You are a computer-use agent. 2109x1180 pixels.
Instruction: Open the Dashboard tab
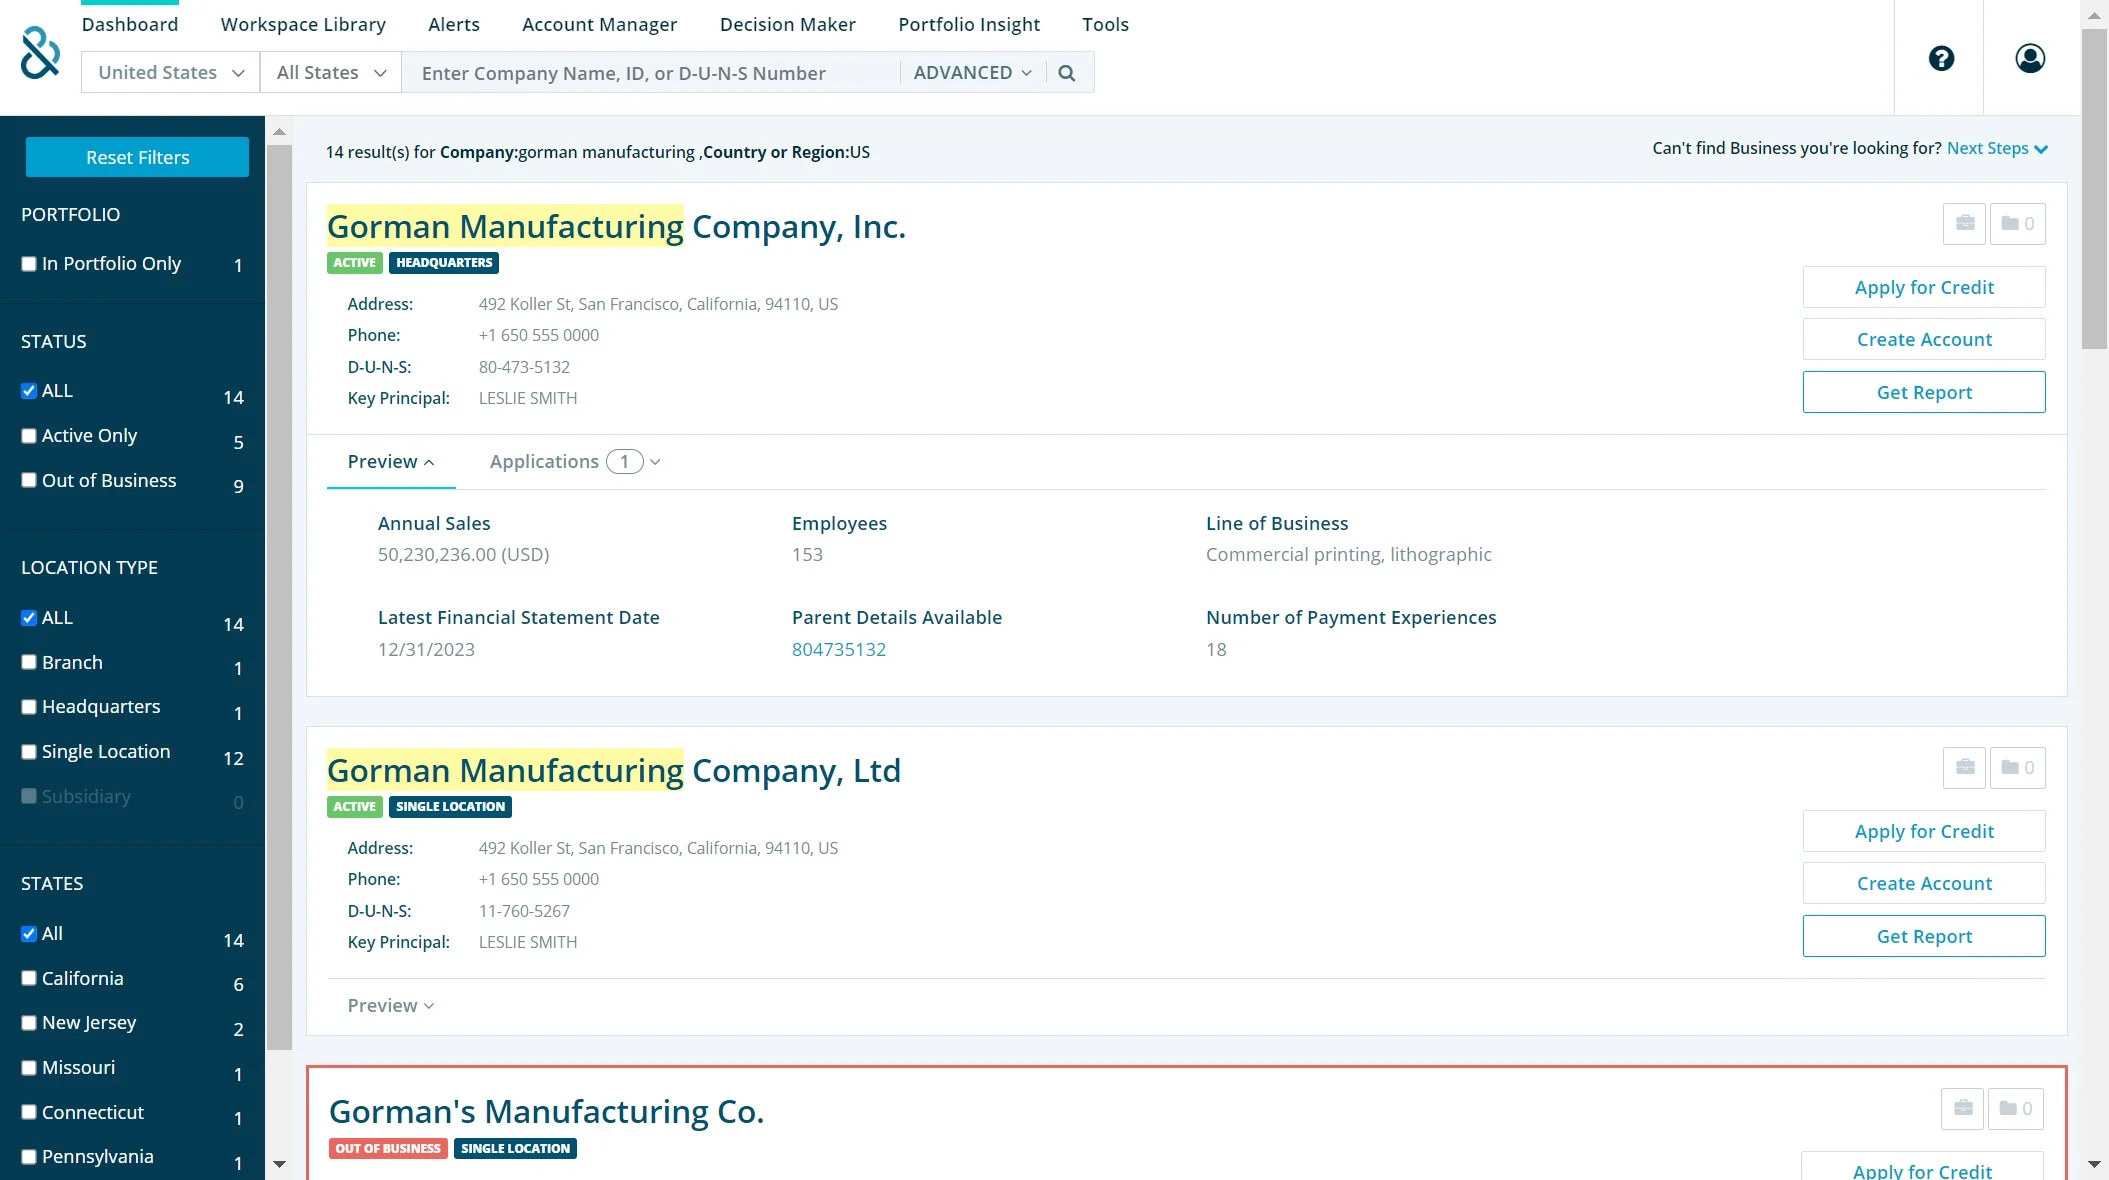(x=130, y=24)
